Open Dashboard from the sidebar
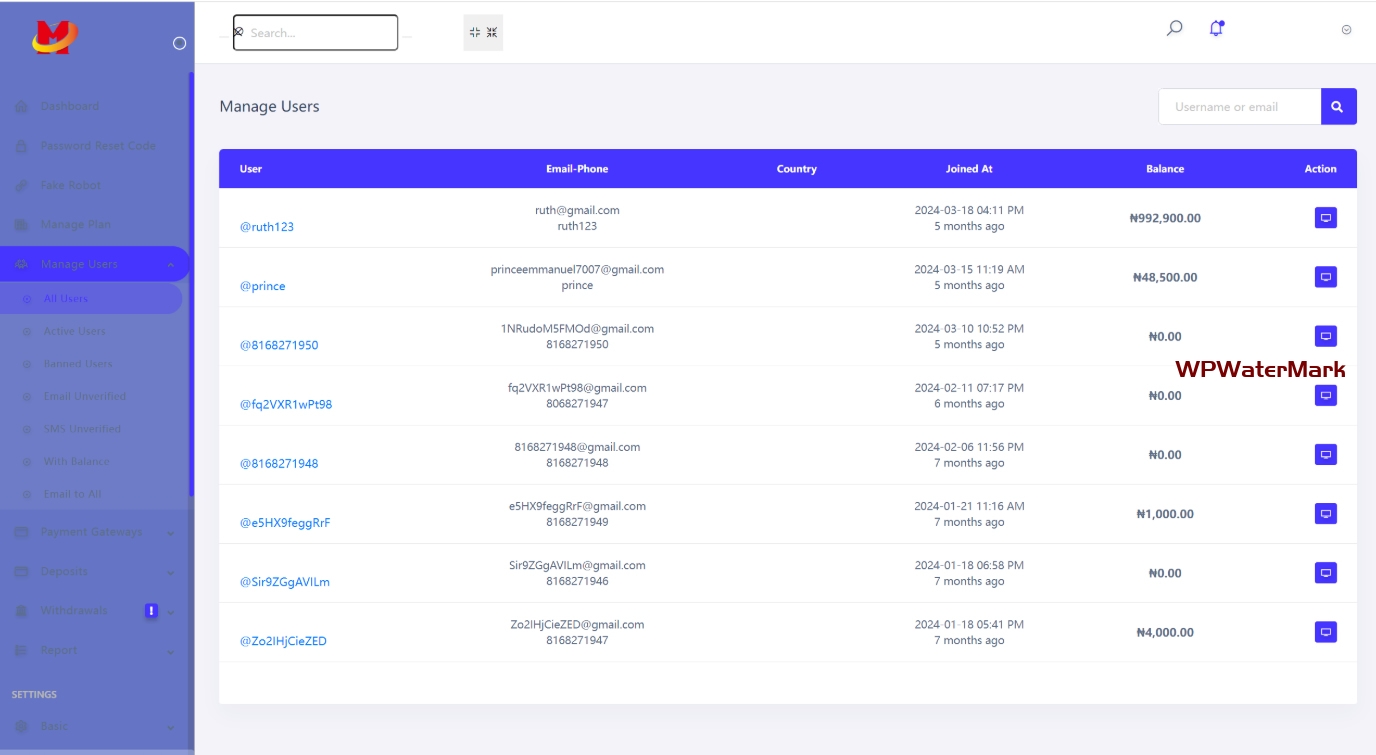Screen dimensions: 1376x755 click(x=69, y=106)
